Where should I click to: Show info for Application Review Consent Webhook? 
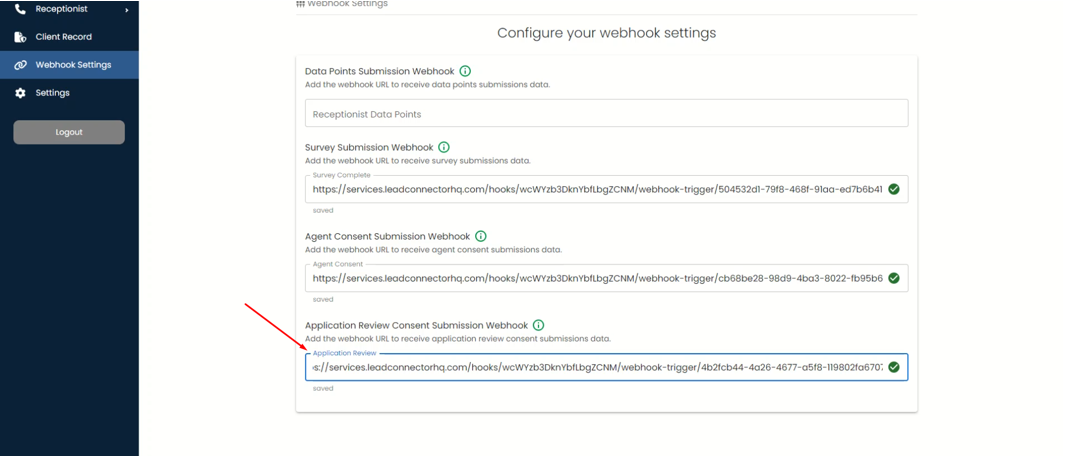[539, 325]
